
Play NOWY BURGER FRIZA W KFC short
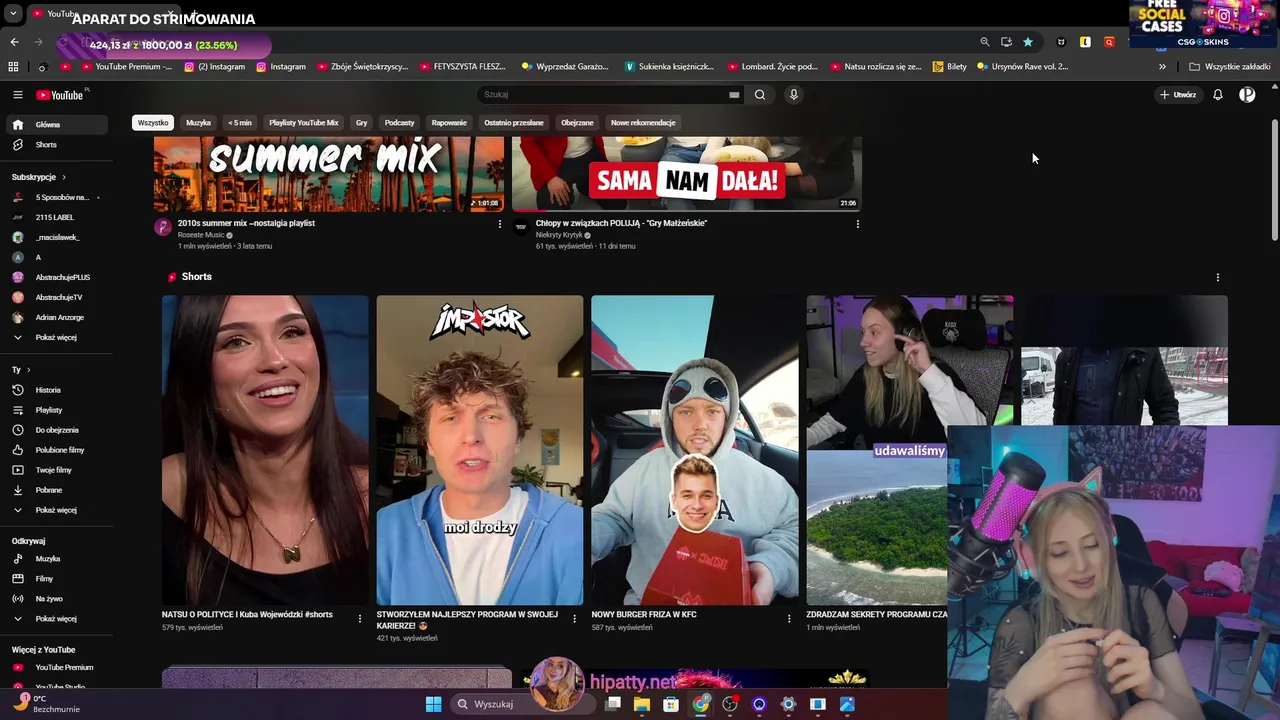[x=695, y=450]
